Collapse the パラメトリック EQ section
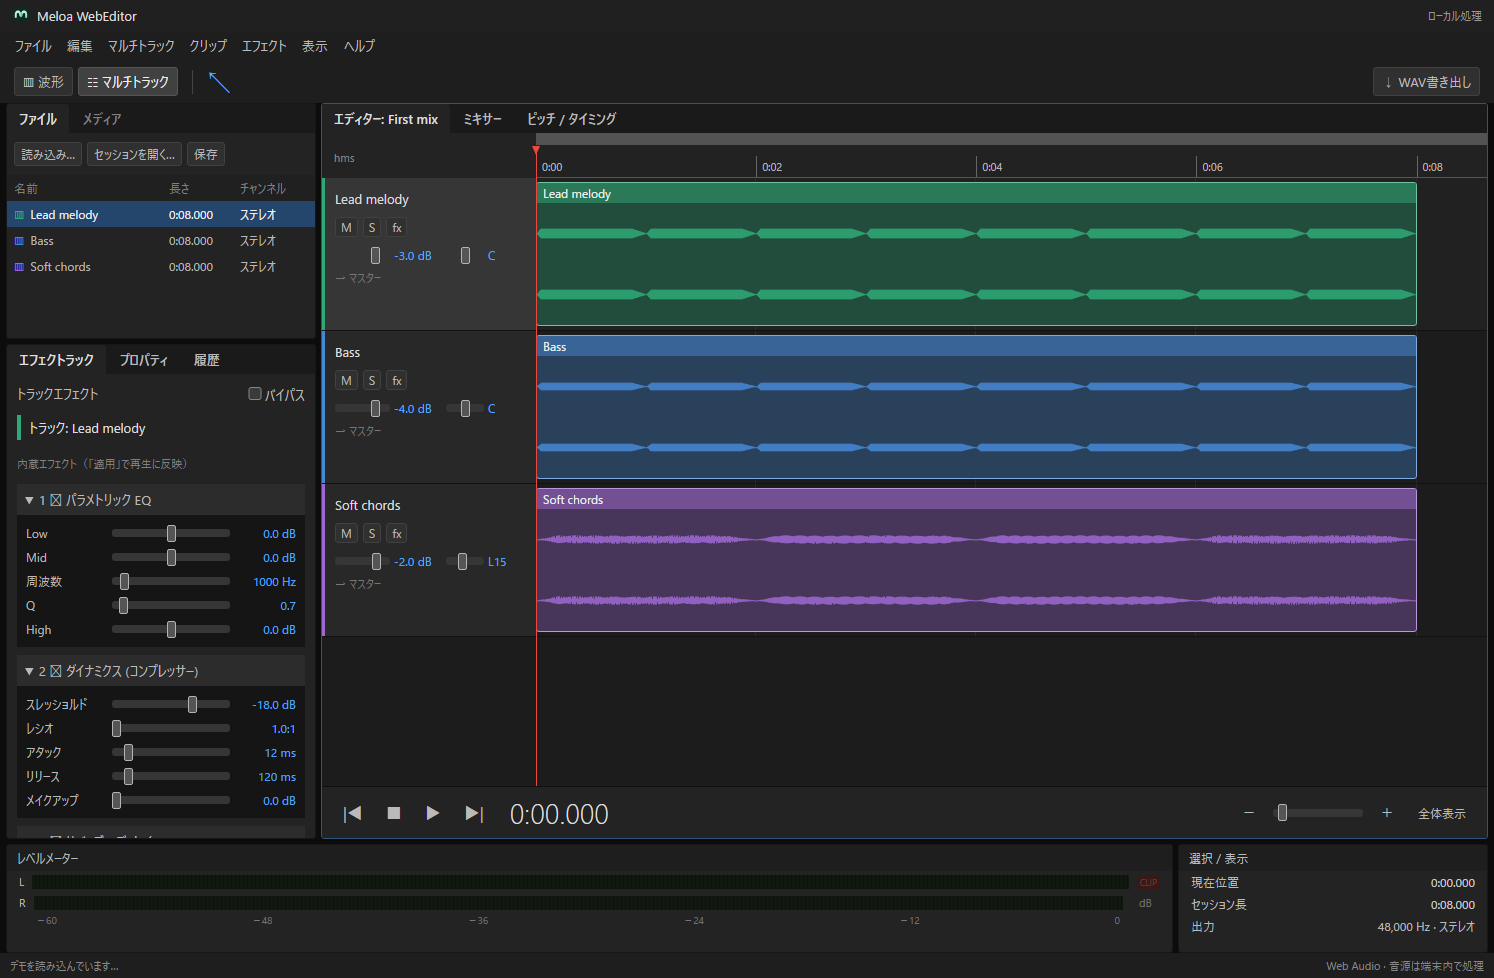Screen dimensions: 1494x978 29,500
